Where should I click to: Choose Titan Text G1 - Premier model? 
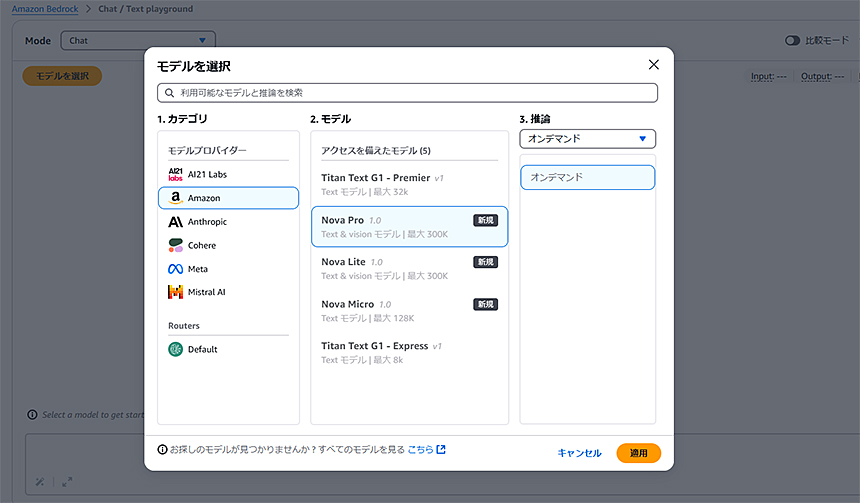409,184
